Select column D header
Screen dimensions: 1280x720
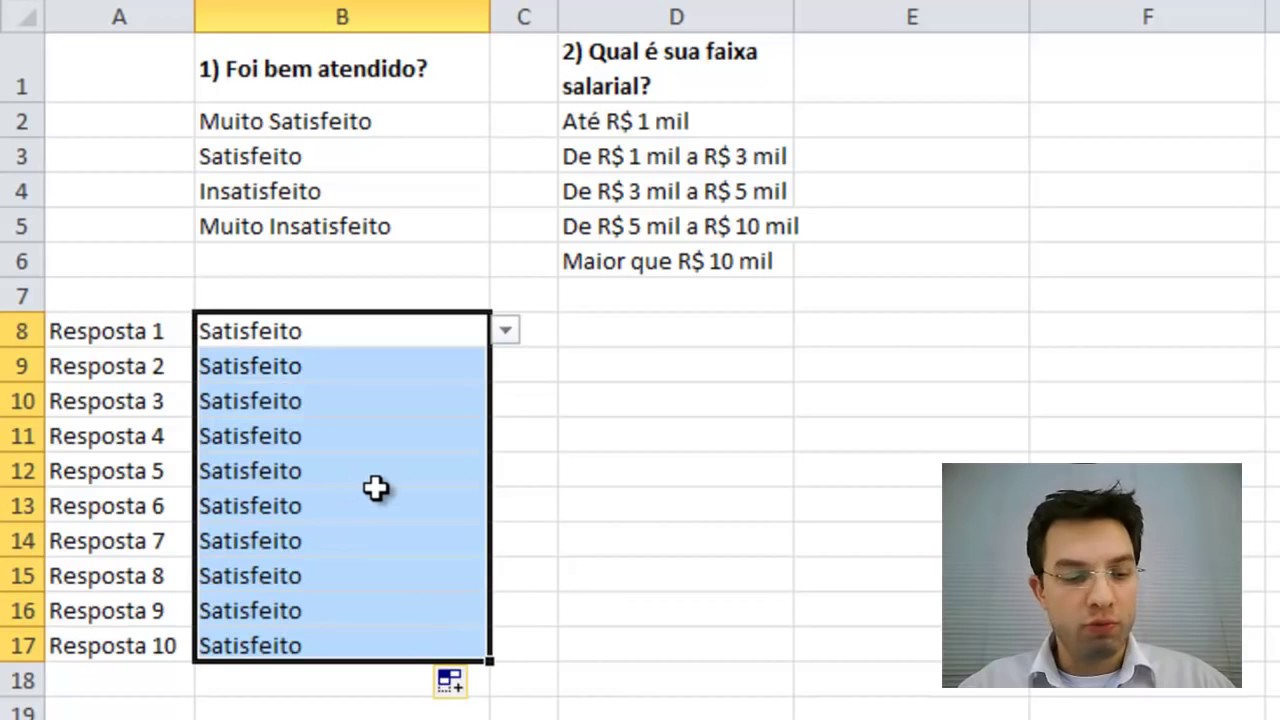(676, 16)
